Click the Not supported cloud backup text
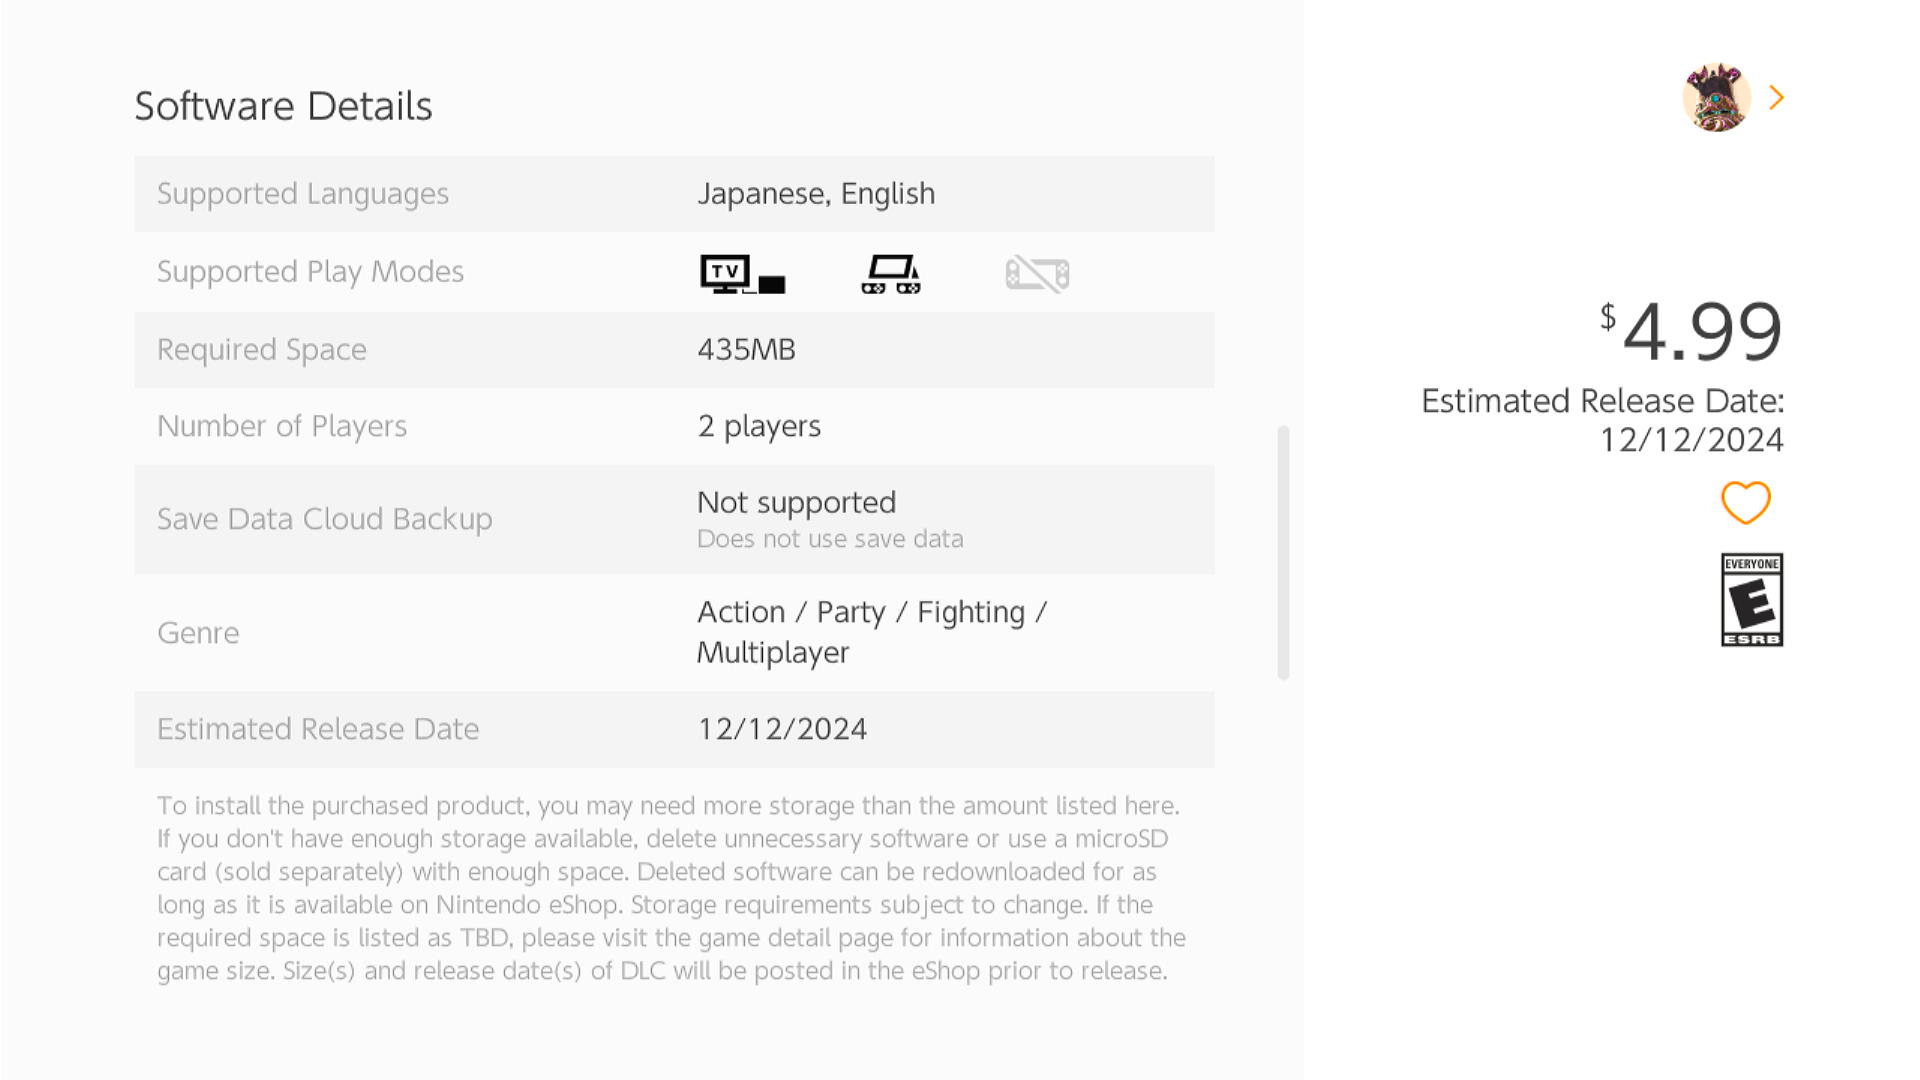 pyautogui.click(x=796, y=502)
